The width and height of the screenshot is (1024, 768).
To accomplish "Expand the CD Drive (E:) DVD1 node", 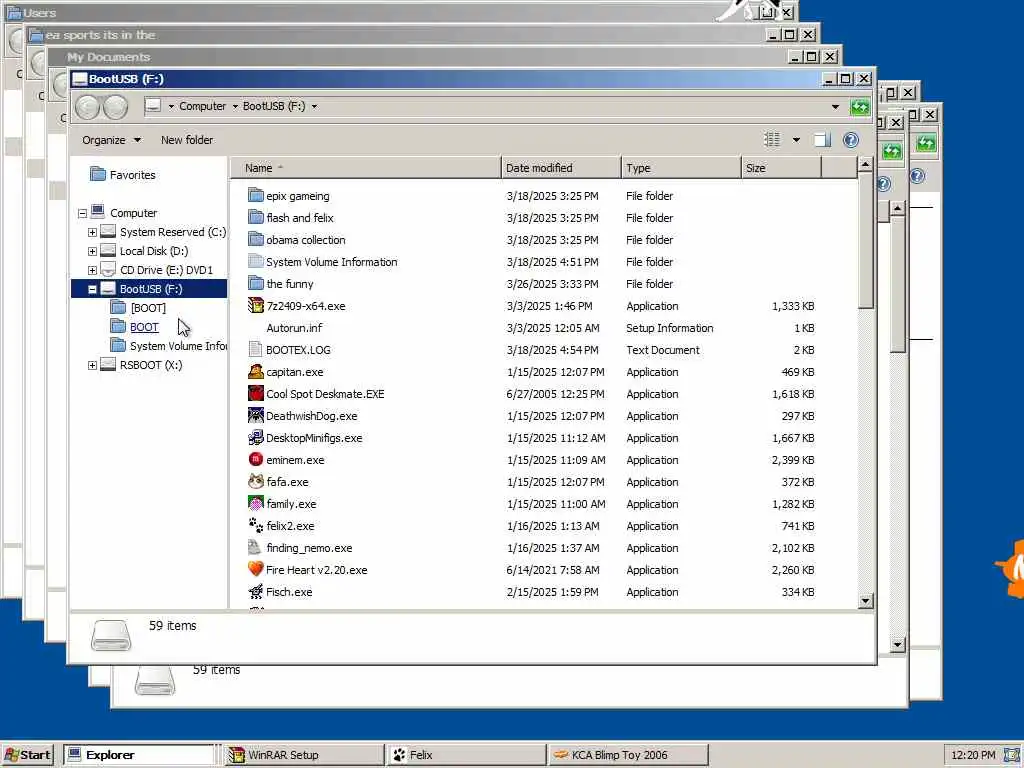I will pyautogui.click(x=92, y=270).
